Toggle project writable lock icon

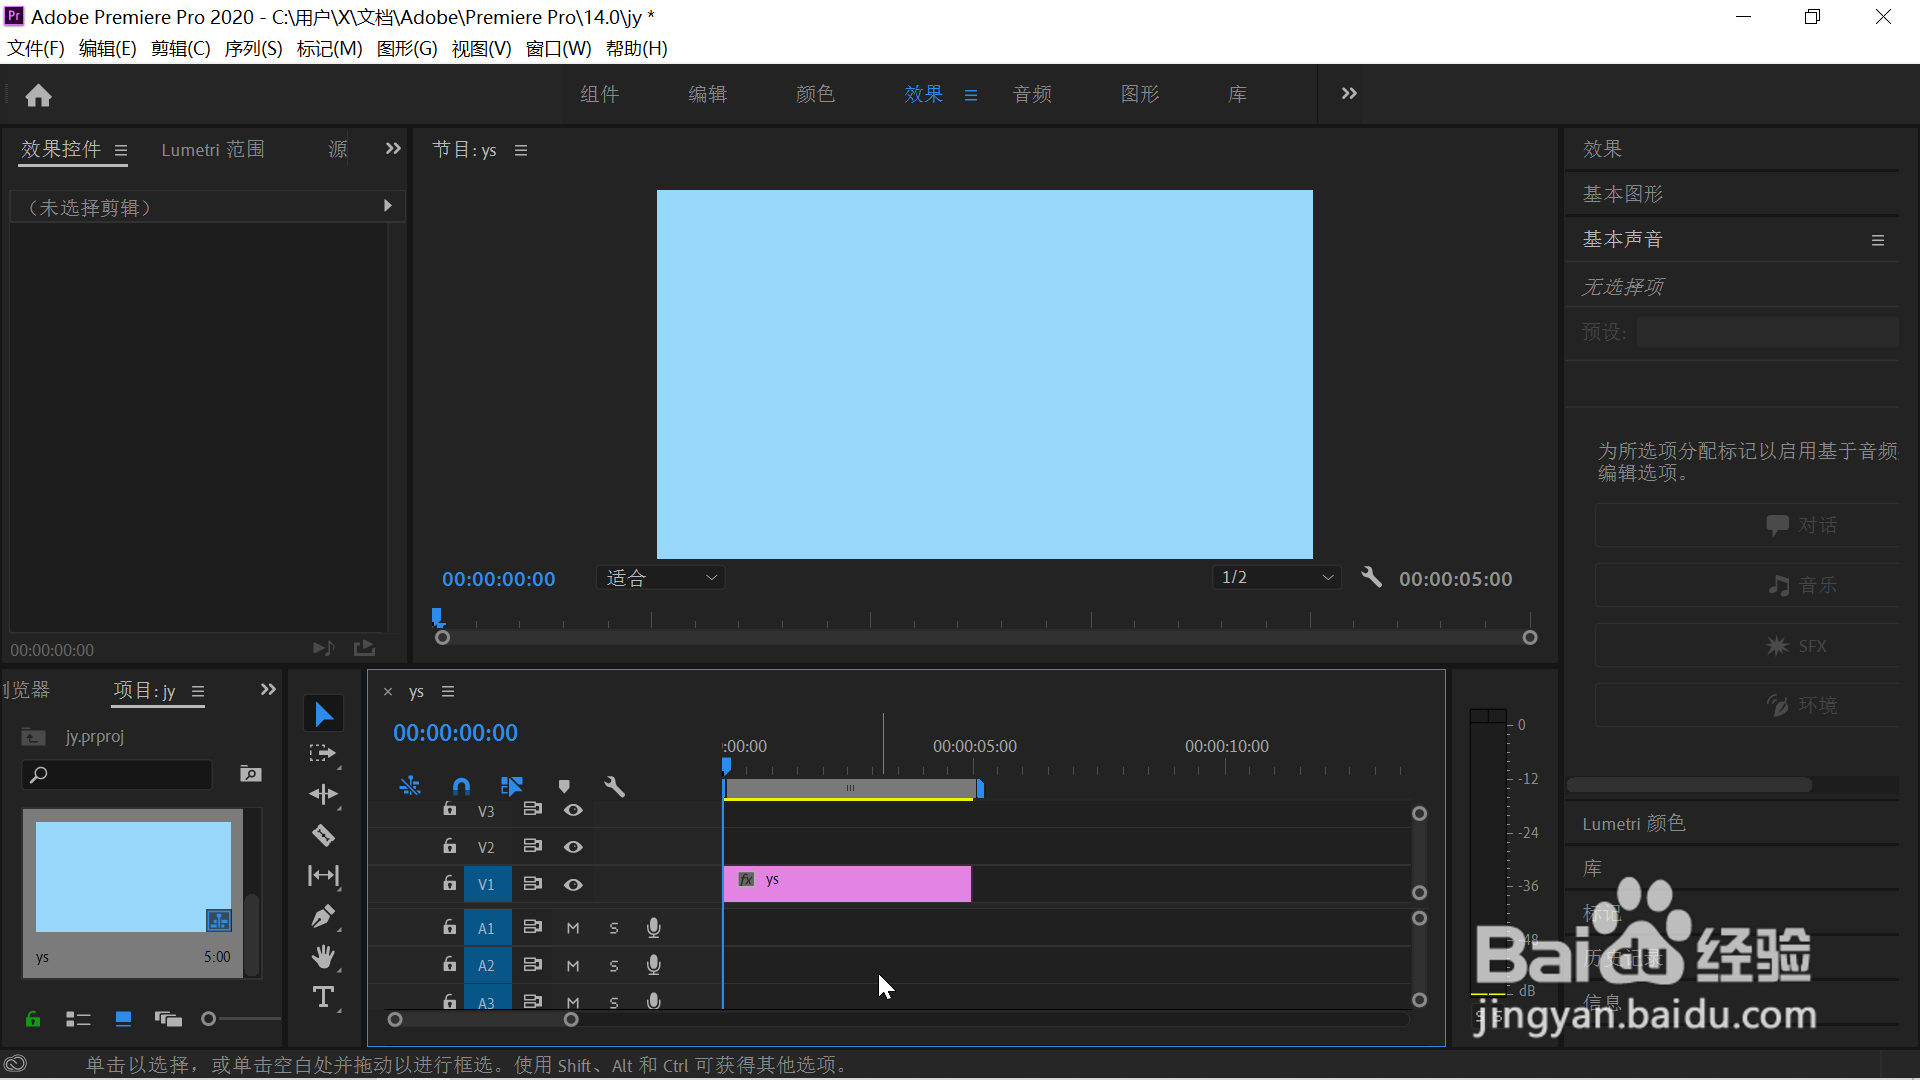pos(33,1019)
